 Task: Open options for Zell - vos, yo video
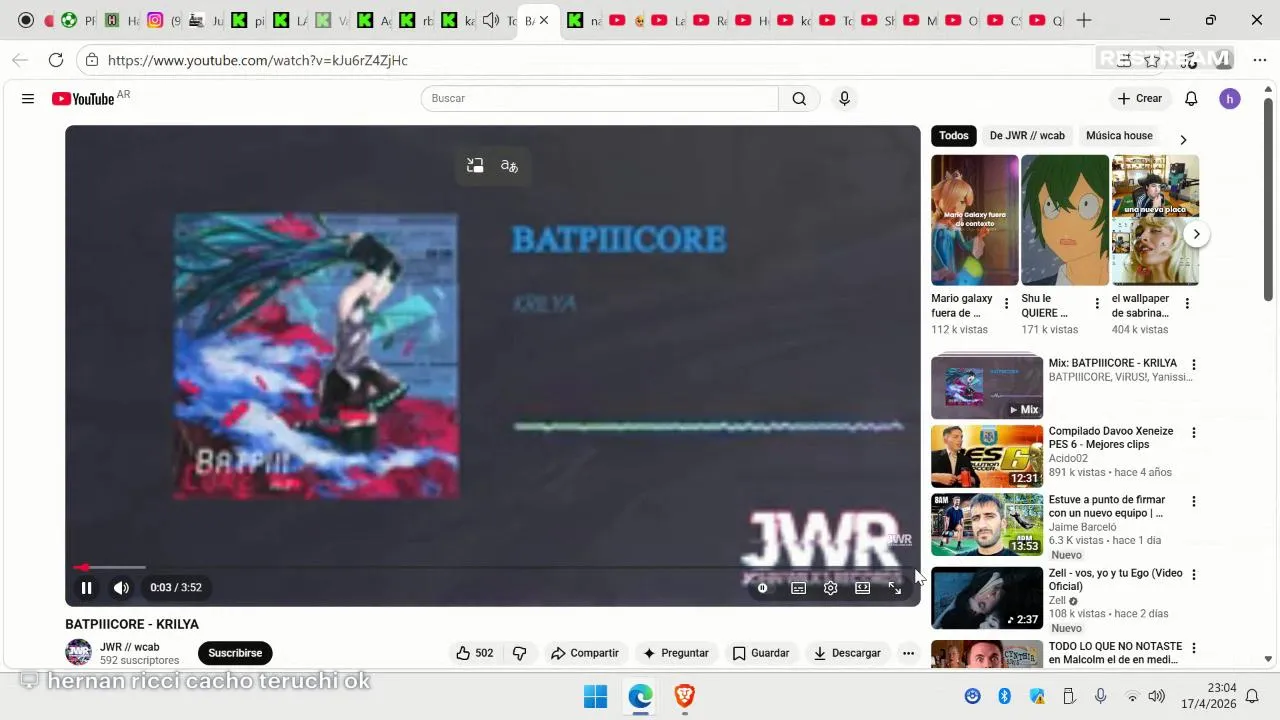click(1193, 575)
